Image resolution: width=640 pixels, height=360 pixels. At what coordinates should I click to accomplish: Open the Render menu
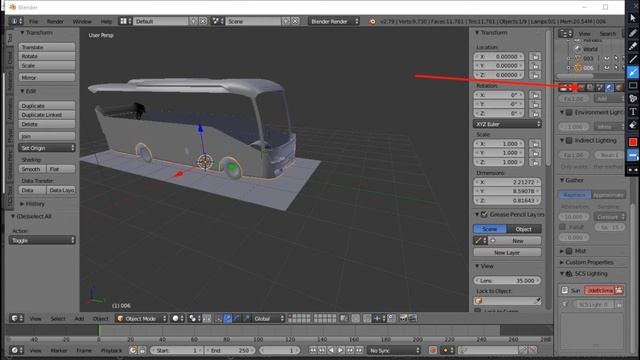[55, 21]
